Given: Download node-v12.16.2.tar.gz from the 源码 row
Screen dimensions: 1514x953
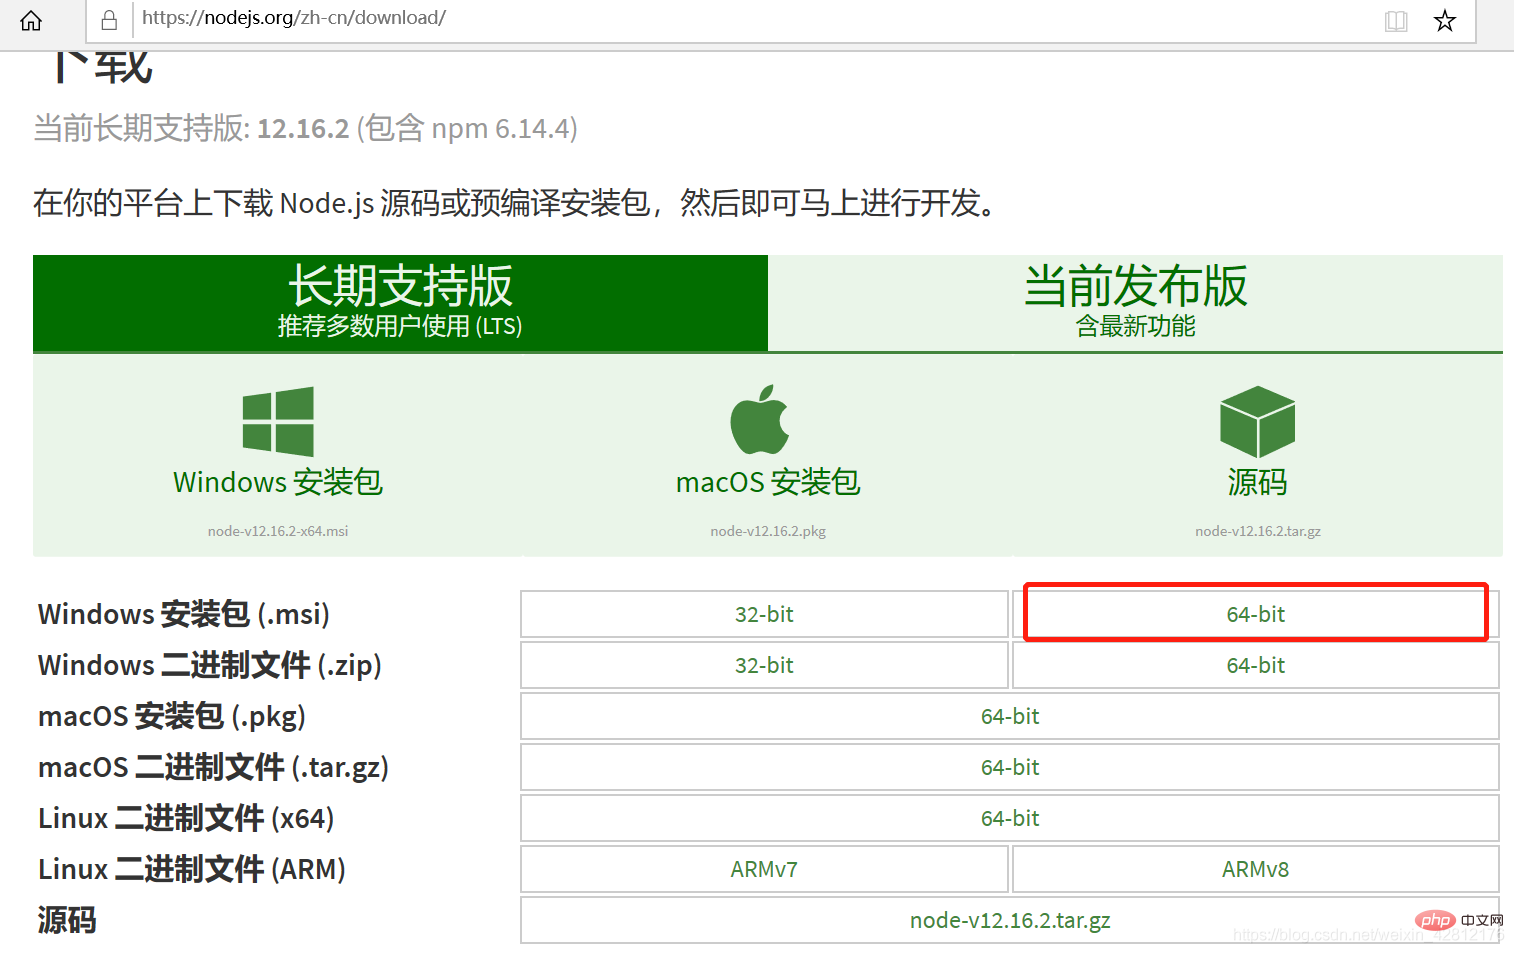Looking at the screenshot, I should click(x=1010, y=920).
